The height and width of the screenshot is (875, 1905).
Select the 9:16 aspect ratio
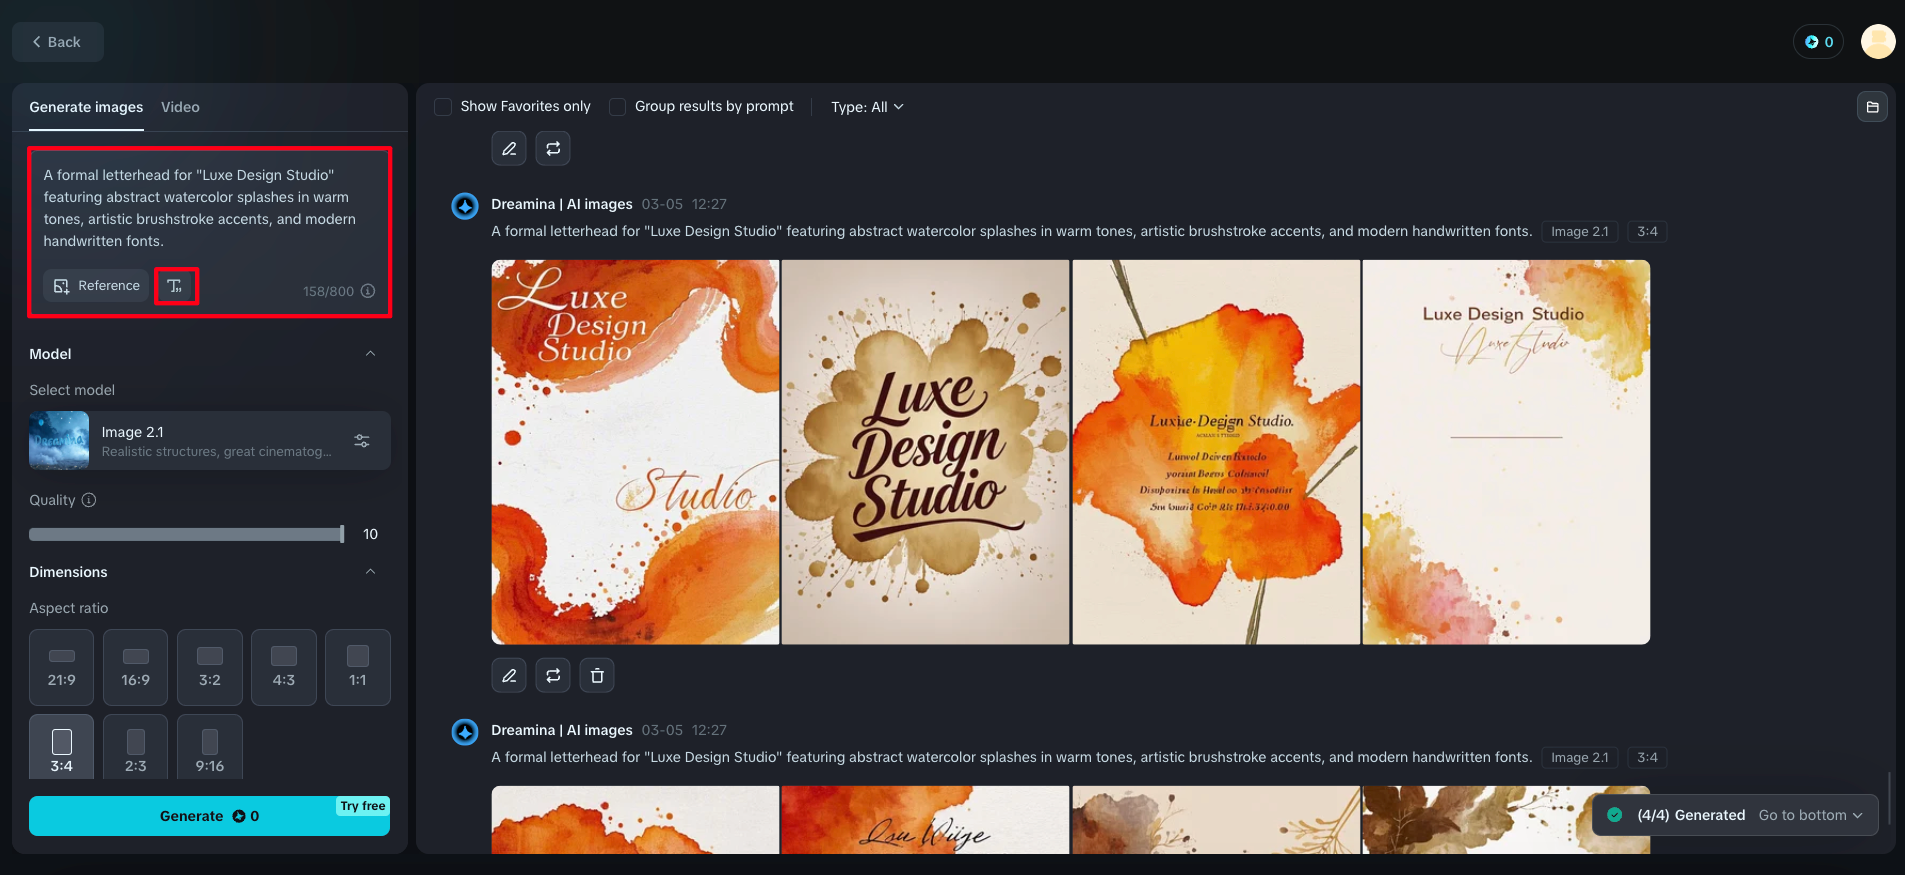point(210,747)
